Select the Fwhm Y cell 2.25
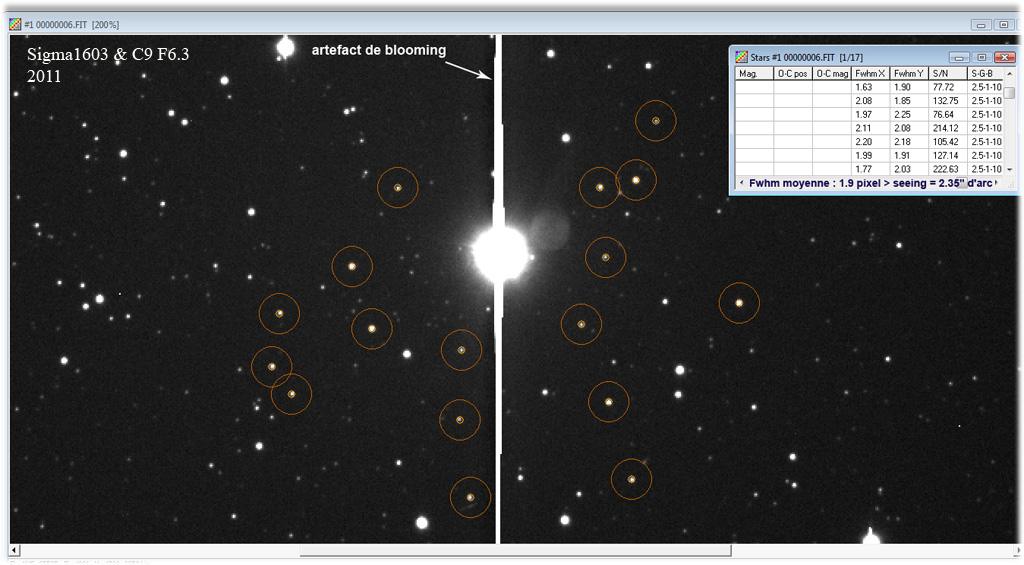The image size is (1024, 565). pyautogui.click(x=909, y=114)
